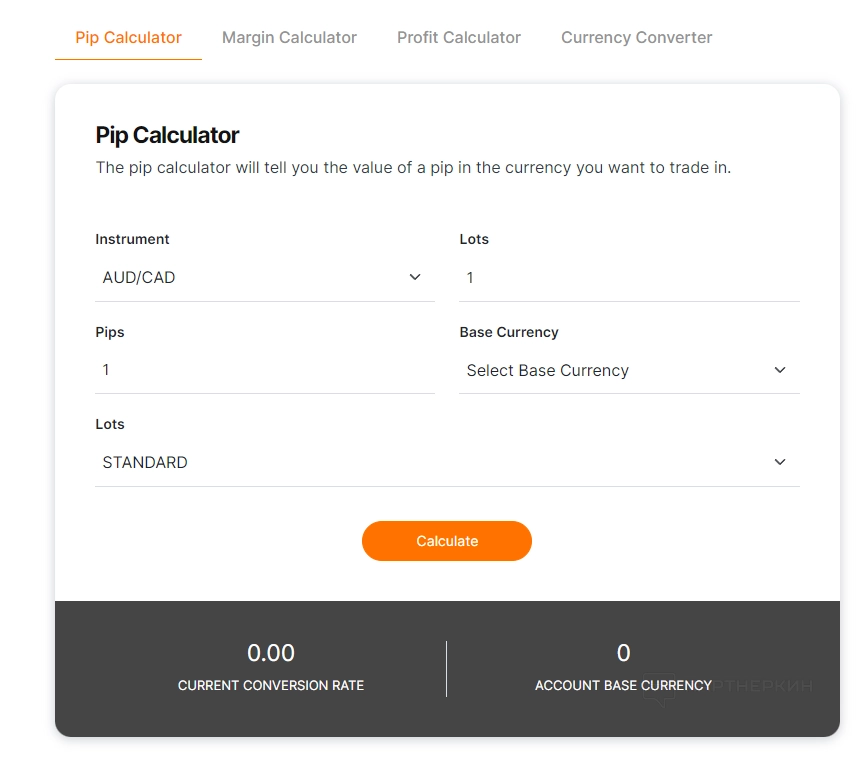Go to the Profit Calculator tab
The height and width of the screenshot is (760, 864).
[458, 38]
